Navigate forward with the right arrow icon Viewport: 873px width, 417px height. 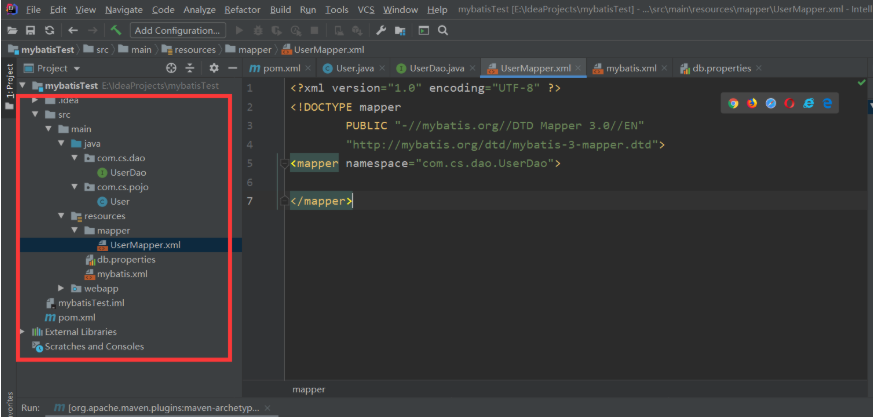tap(93, 31)
